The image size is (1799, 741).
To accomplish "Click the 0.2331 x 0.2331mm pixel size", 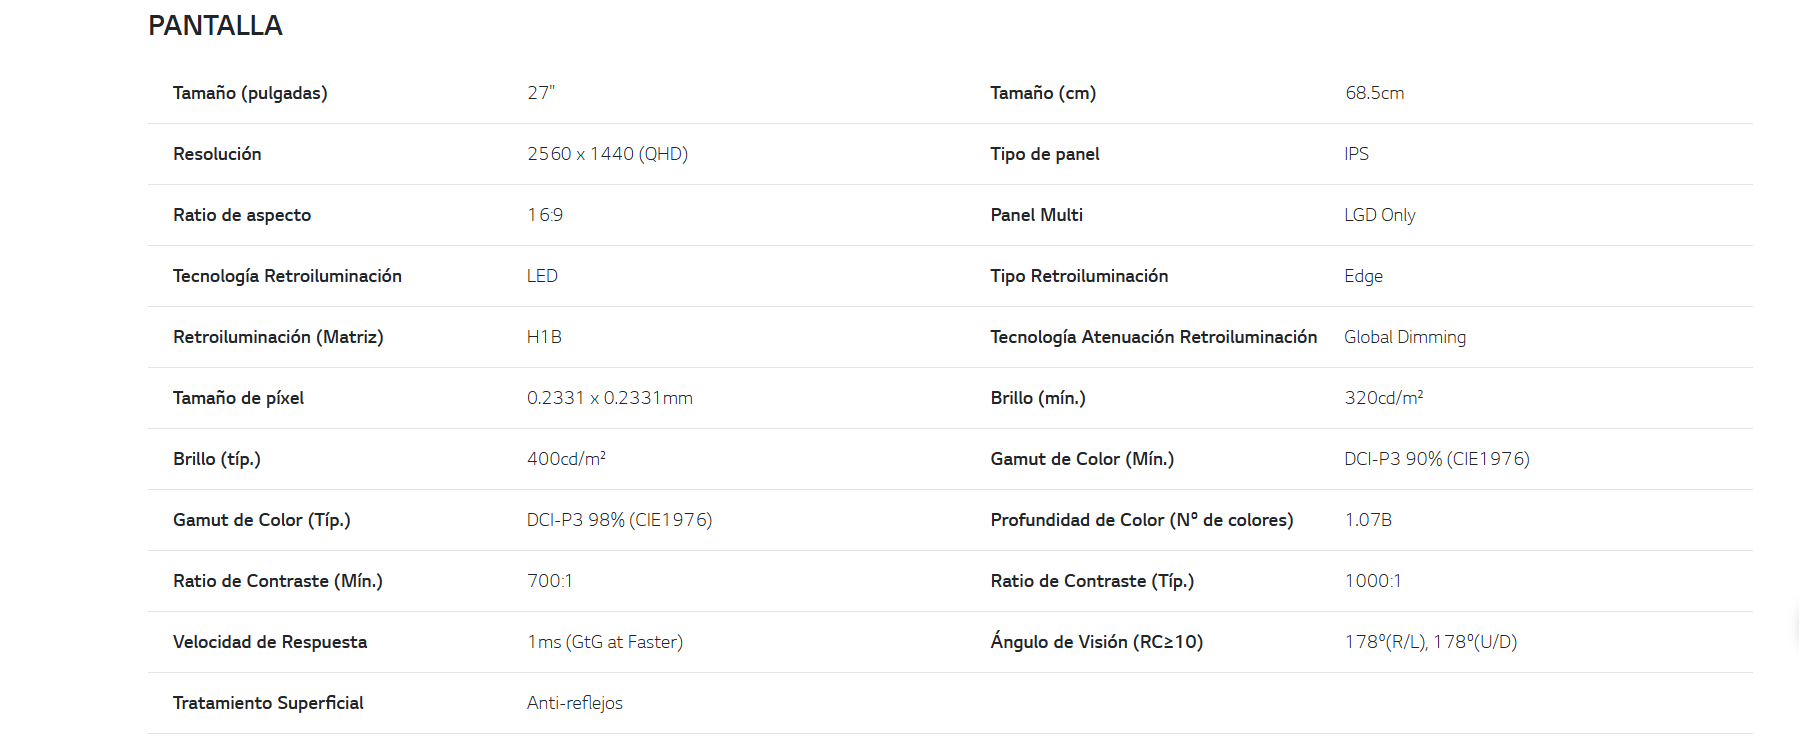I will point(610,398).
